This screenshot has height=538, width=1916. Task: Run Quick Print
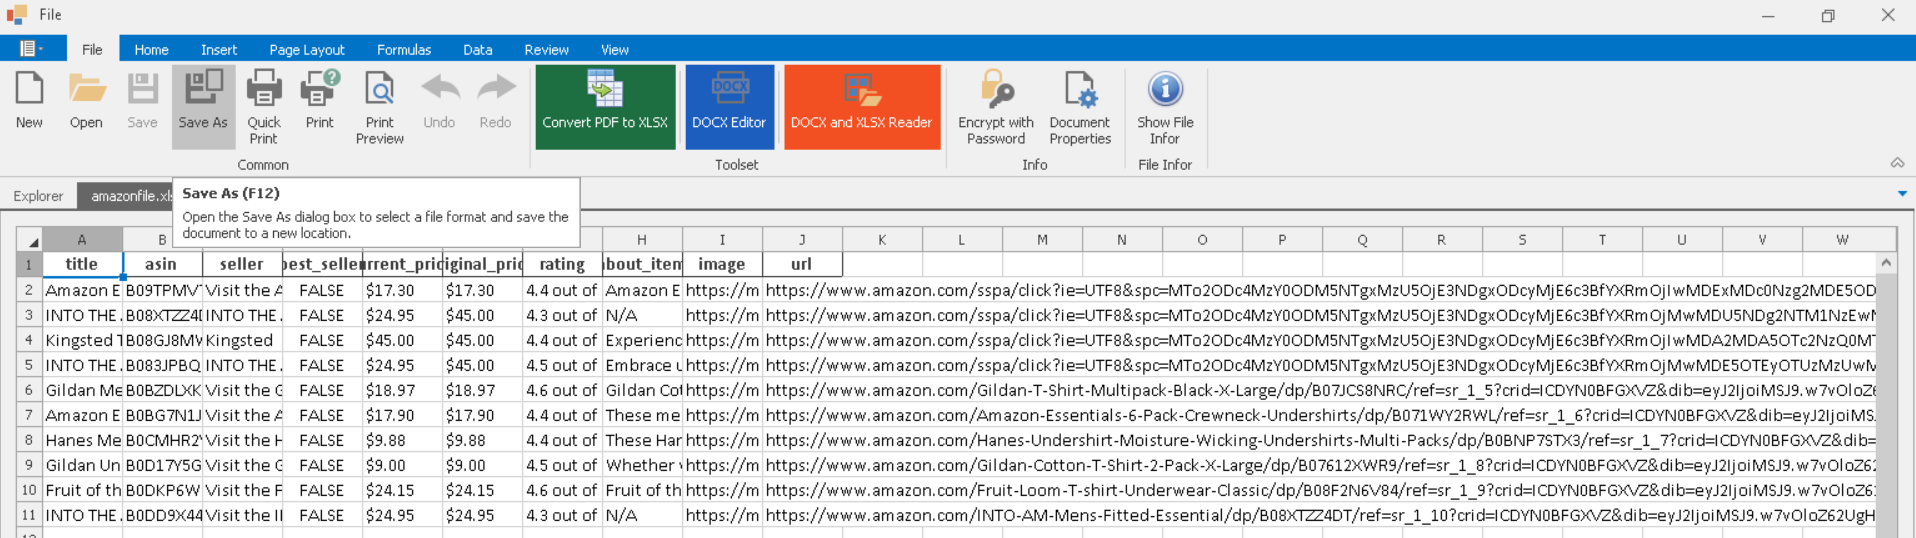tap(264, 106)
